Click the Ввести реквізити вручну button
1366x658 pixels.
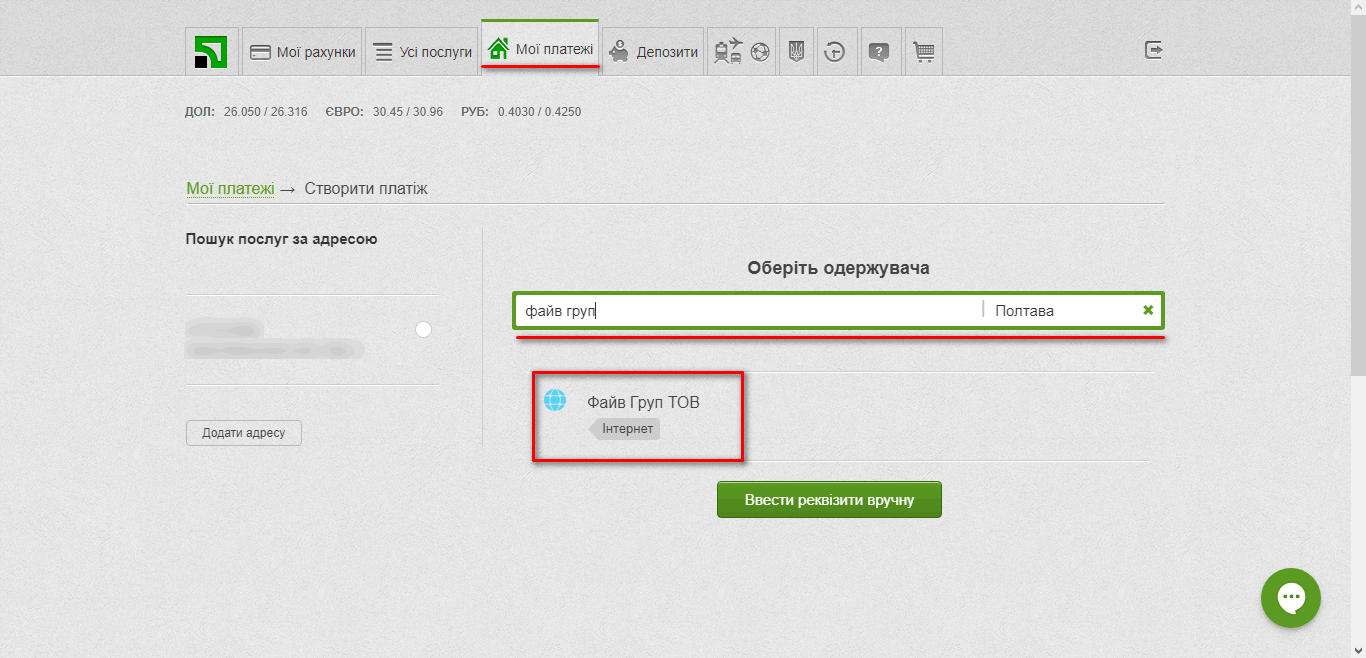tap(829, 499)
